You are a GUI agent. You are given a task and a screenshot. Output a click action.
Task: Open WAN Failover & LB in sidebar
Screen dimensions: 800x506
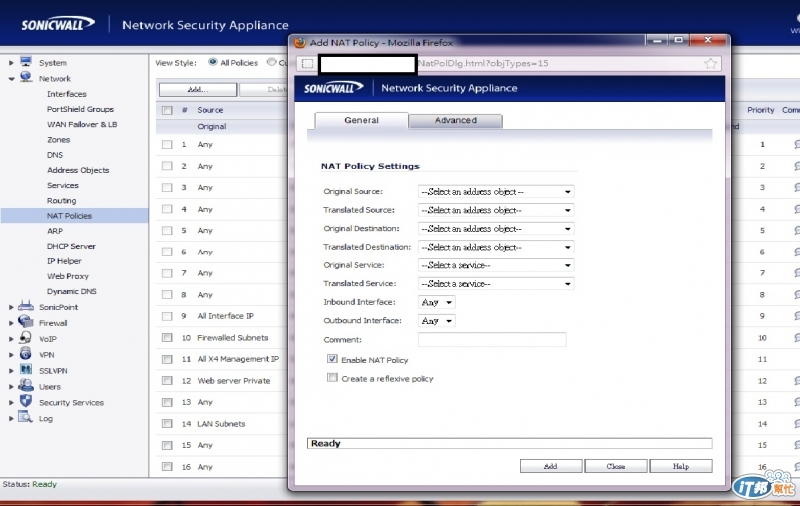pos(82,124)
